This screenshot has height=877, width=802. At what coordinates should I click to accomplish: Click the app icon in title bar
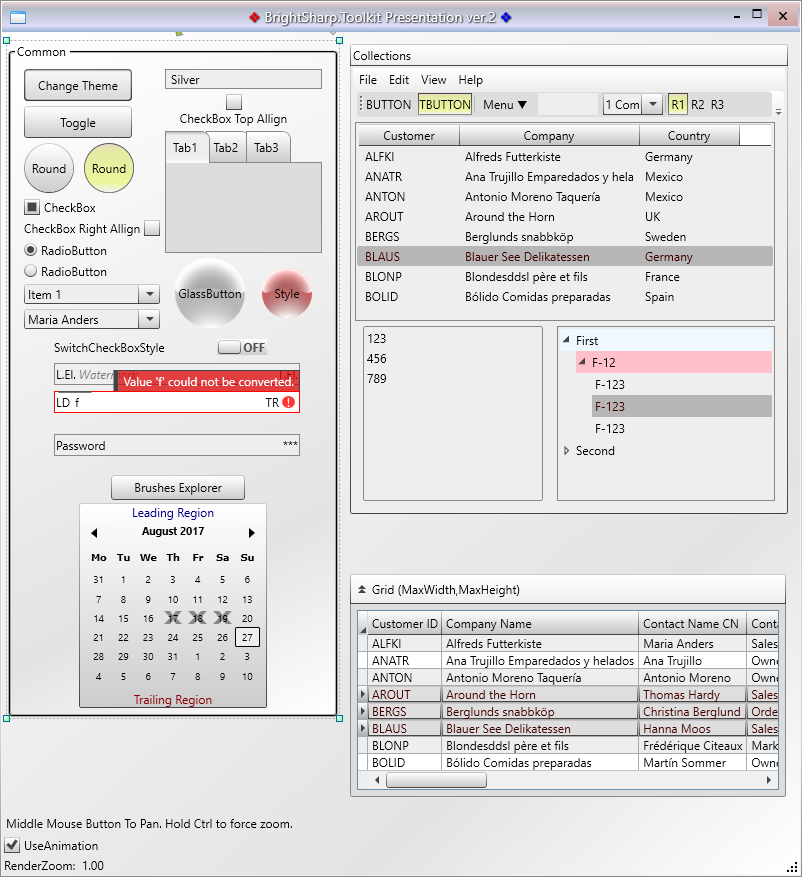pos(18,17)
